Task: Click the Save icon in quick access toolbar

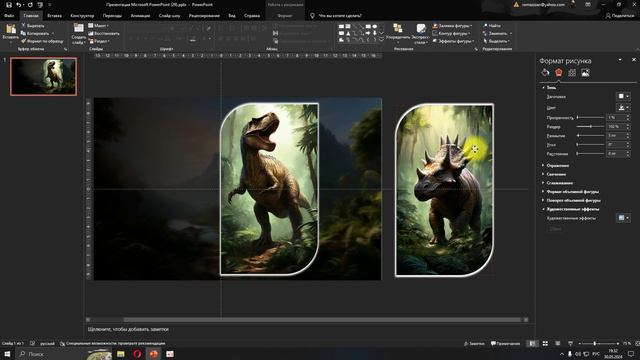Action: (9, 5)
